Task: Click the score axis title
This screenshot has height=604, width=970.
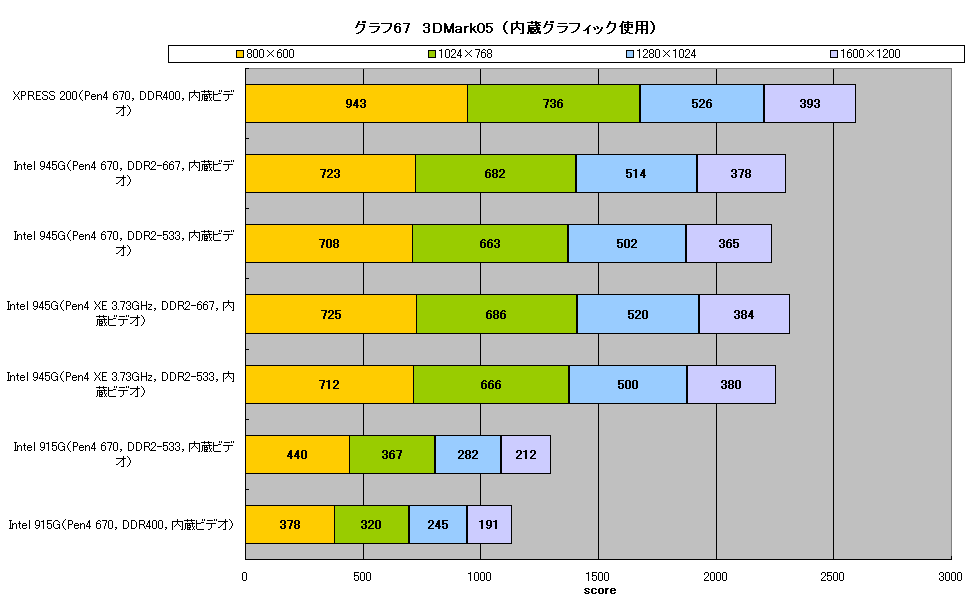Action: tap(599, 590)
